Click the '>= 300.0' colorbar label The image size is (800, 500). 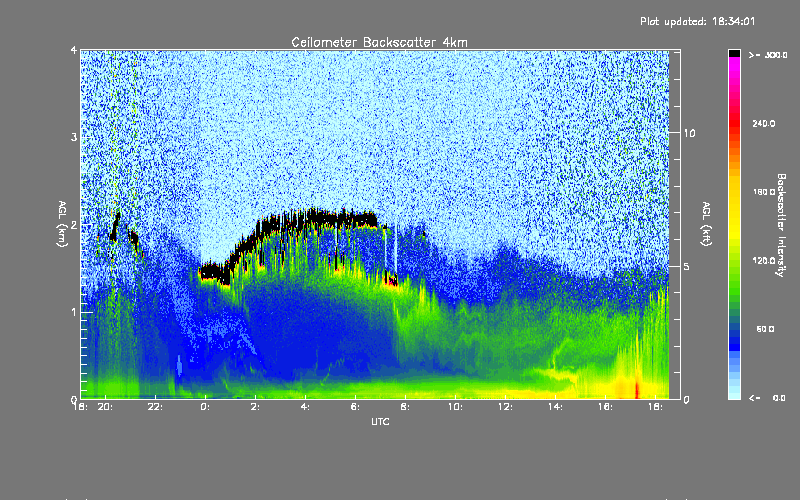tap(768, 55)
